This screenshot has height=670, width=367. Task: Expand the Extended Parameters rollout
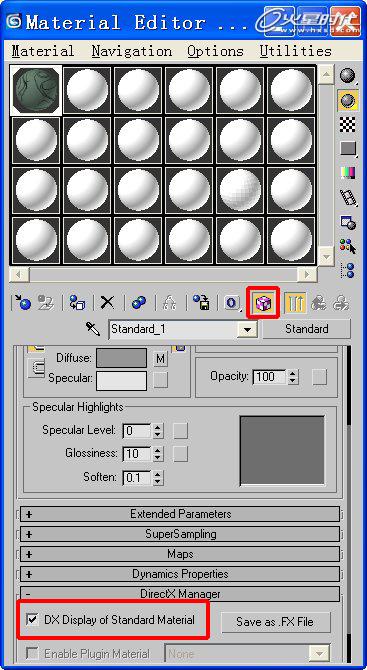click(x=180, y=514)
